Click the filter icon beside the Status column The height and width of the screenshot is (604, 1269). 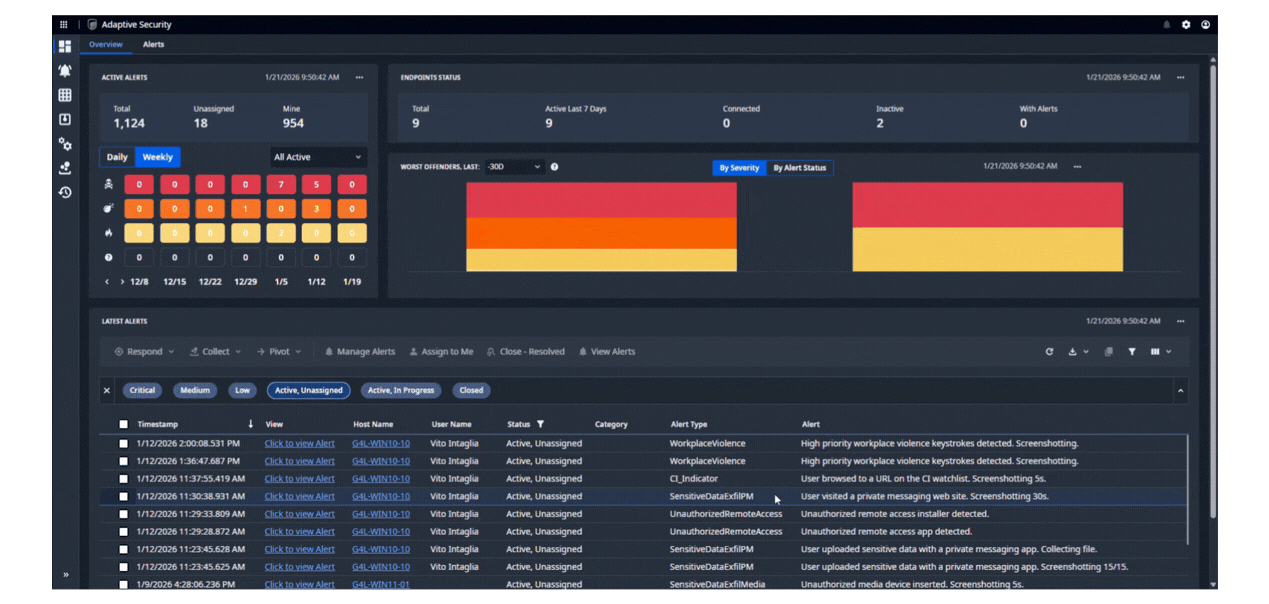coord(540,424)
